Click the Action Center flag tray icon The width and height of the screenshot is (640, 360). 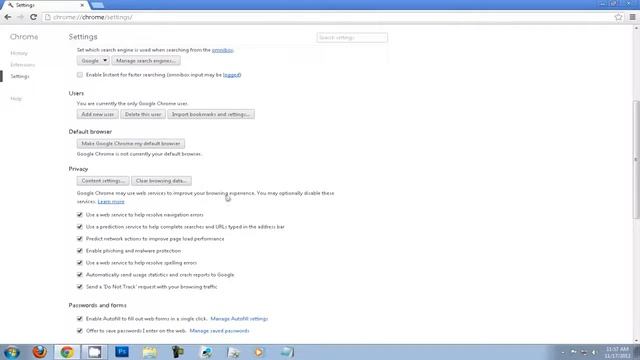coord(573,352)
